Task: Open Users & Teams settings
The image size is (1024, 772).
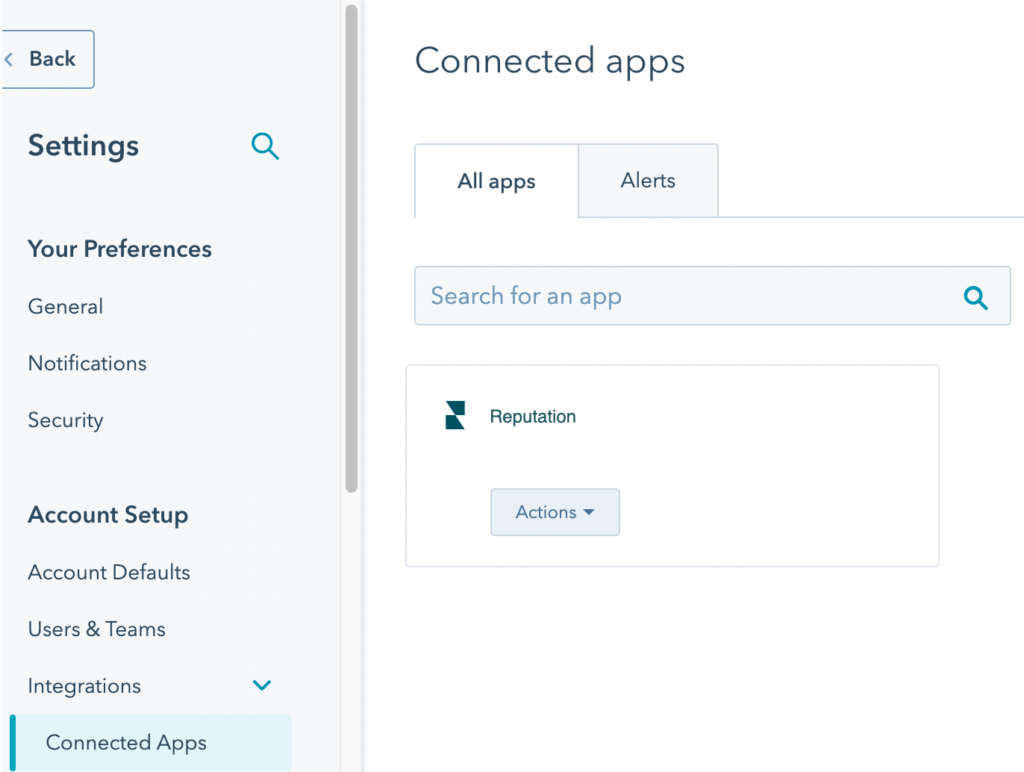Action: pos(96,630)
